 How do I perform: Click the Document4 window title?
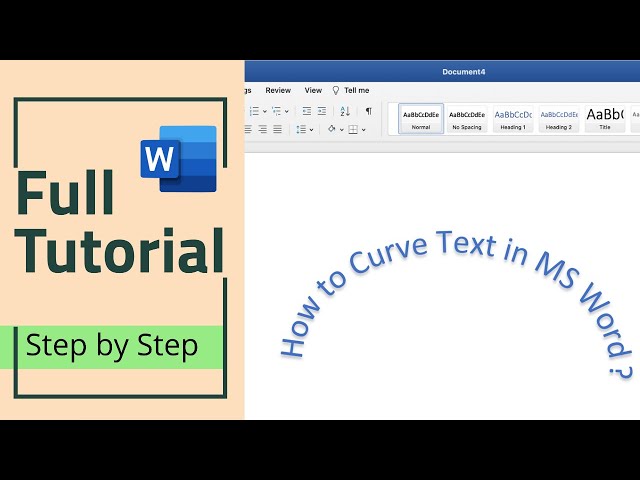[x=464, y=72]
